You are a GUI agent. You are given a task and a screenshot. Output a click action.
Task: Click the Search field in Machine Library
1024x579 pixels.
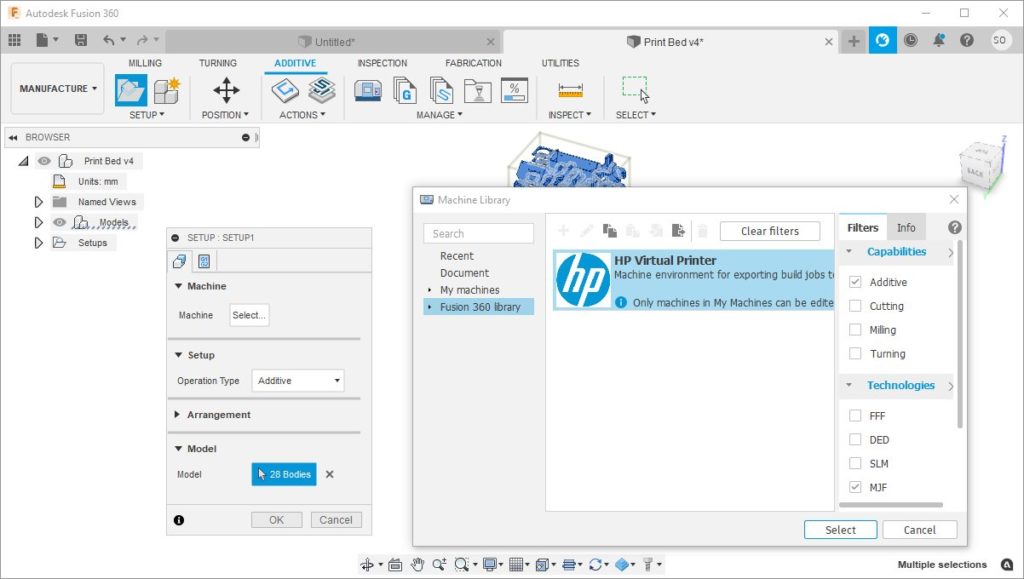[x=478, y=233]
